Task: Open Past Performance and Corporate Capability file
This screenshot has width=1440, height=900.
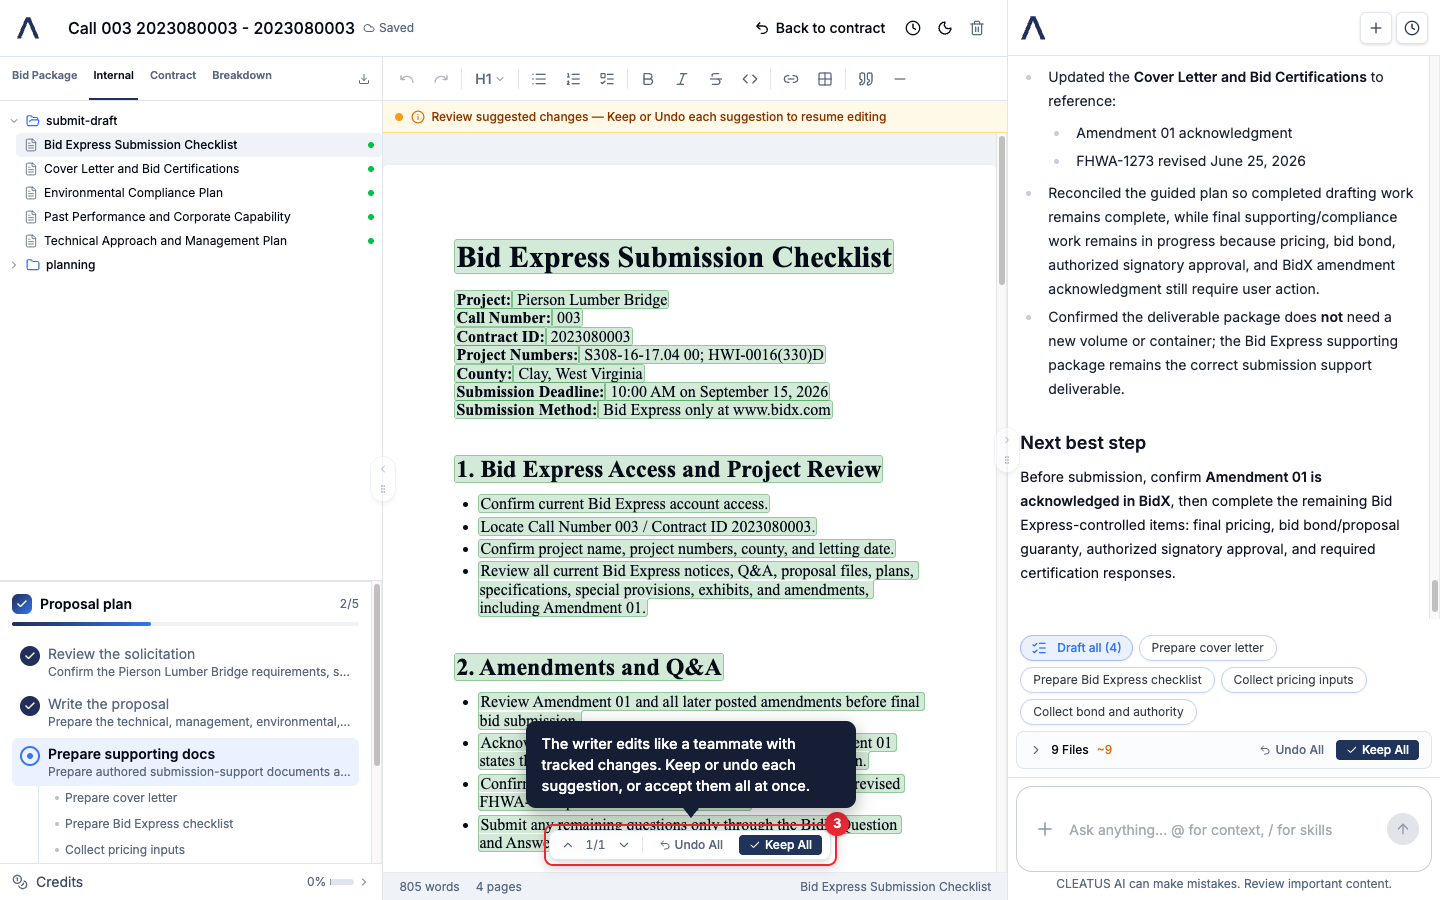Action: click(x=198, y=217)
